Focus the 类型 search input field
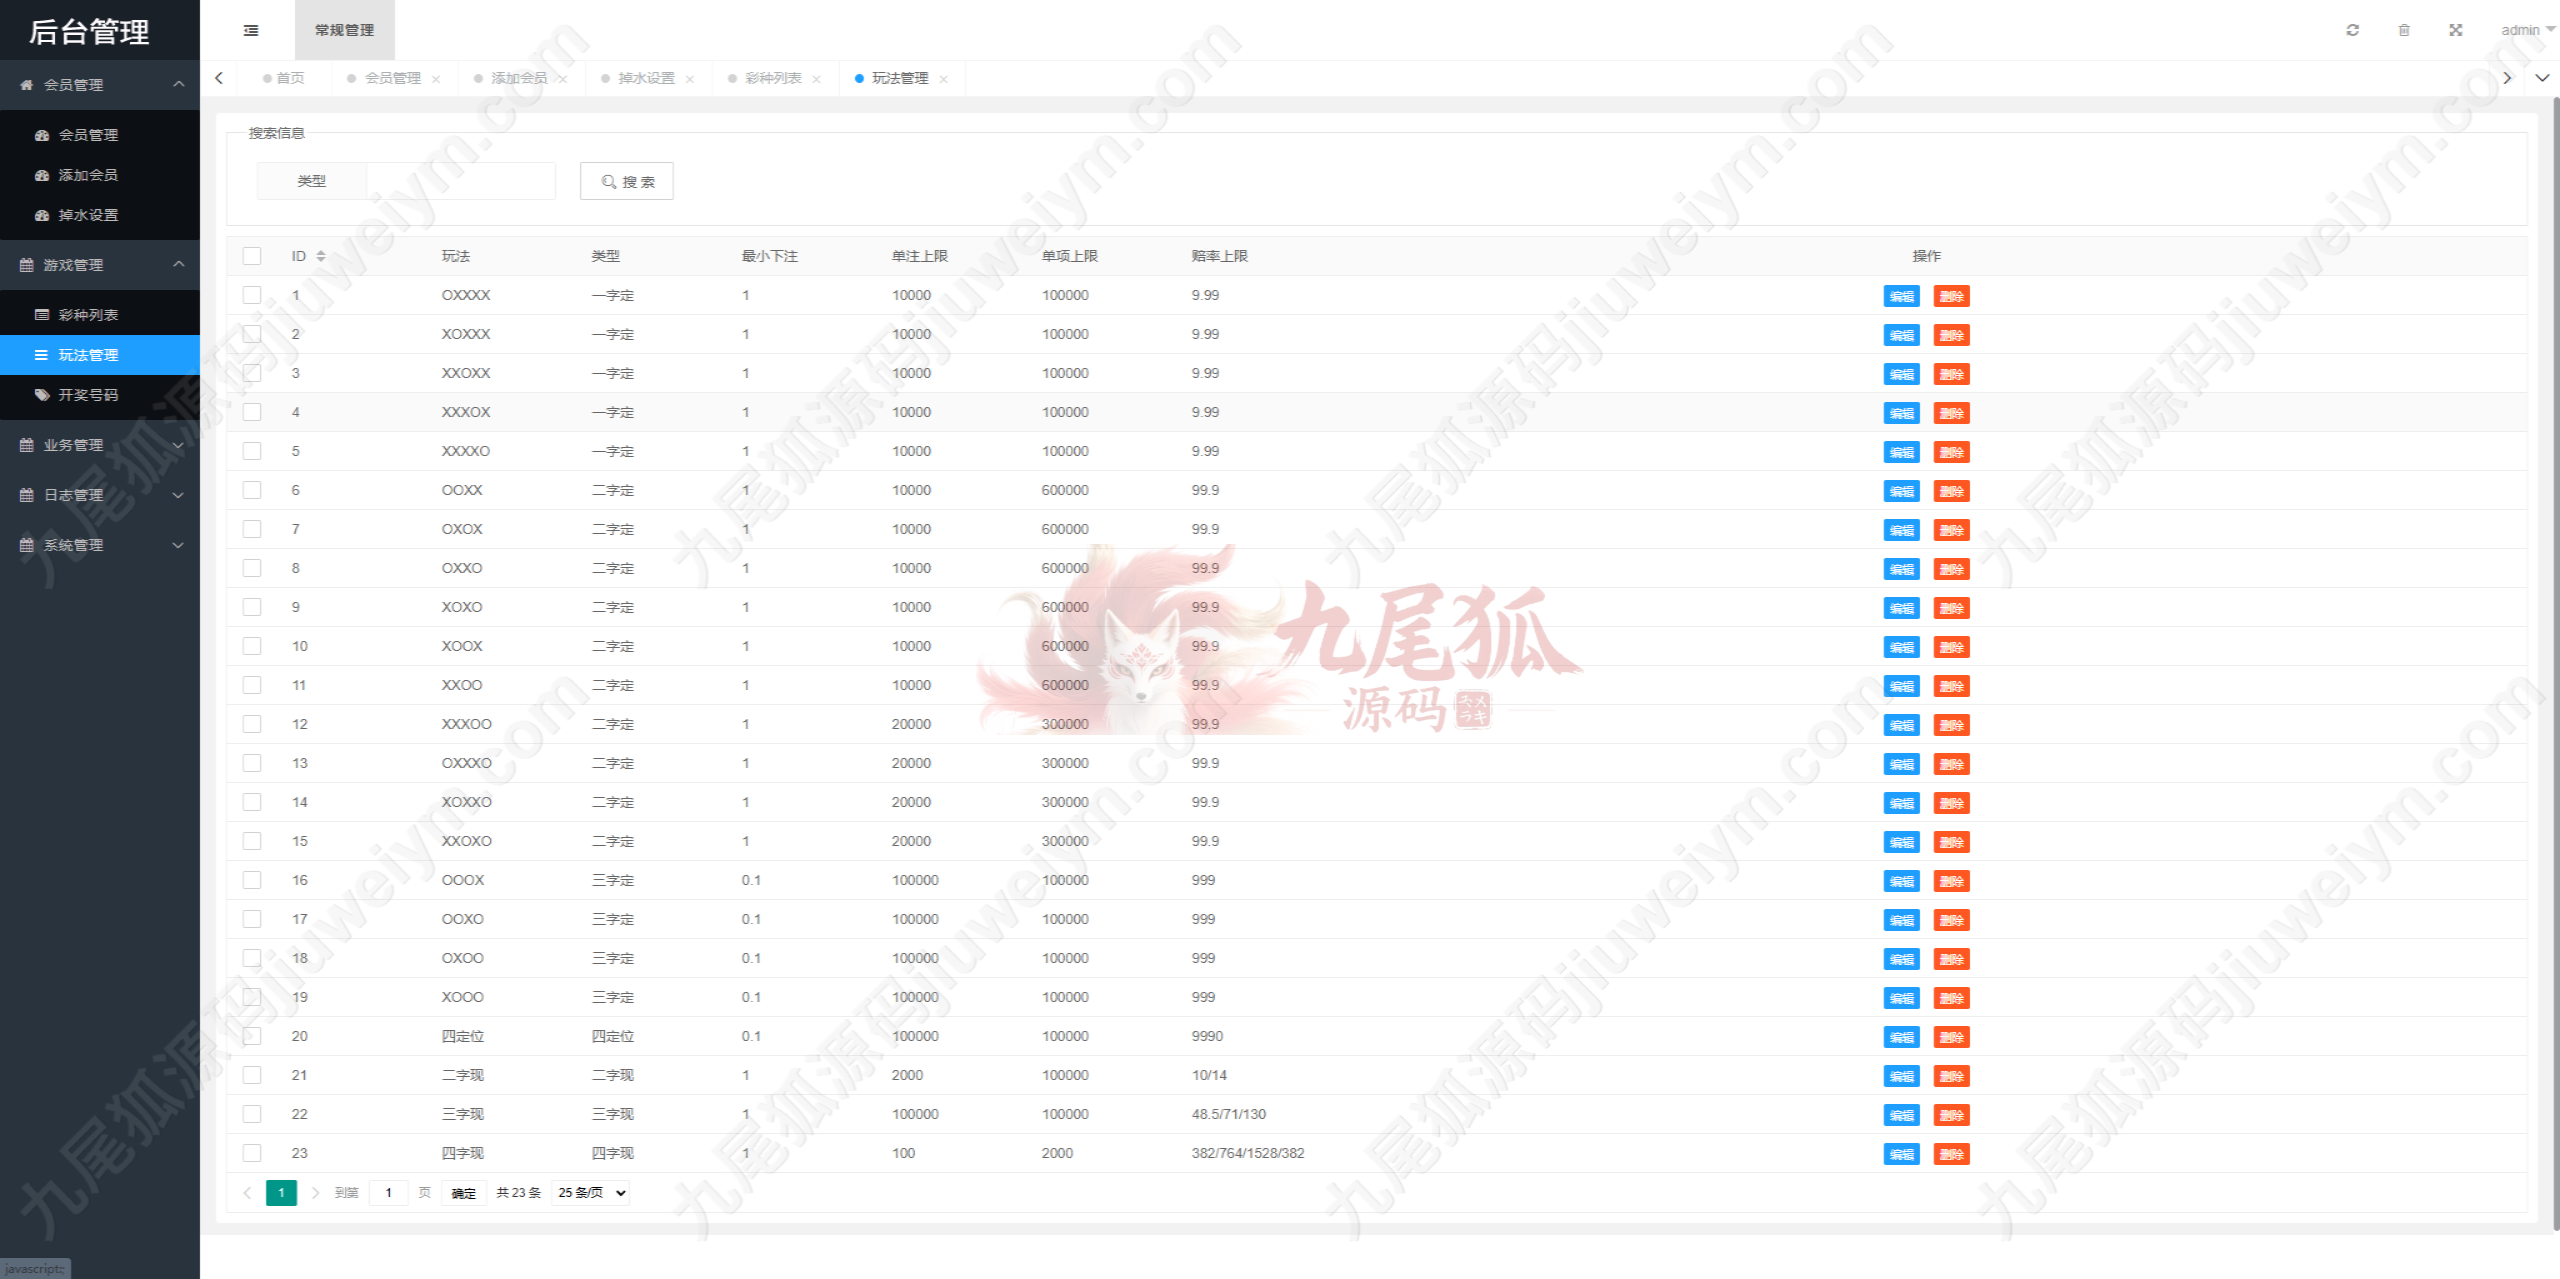2560x1279 pixels. tap(460, 181)
